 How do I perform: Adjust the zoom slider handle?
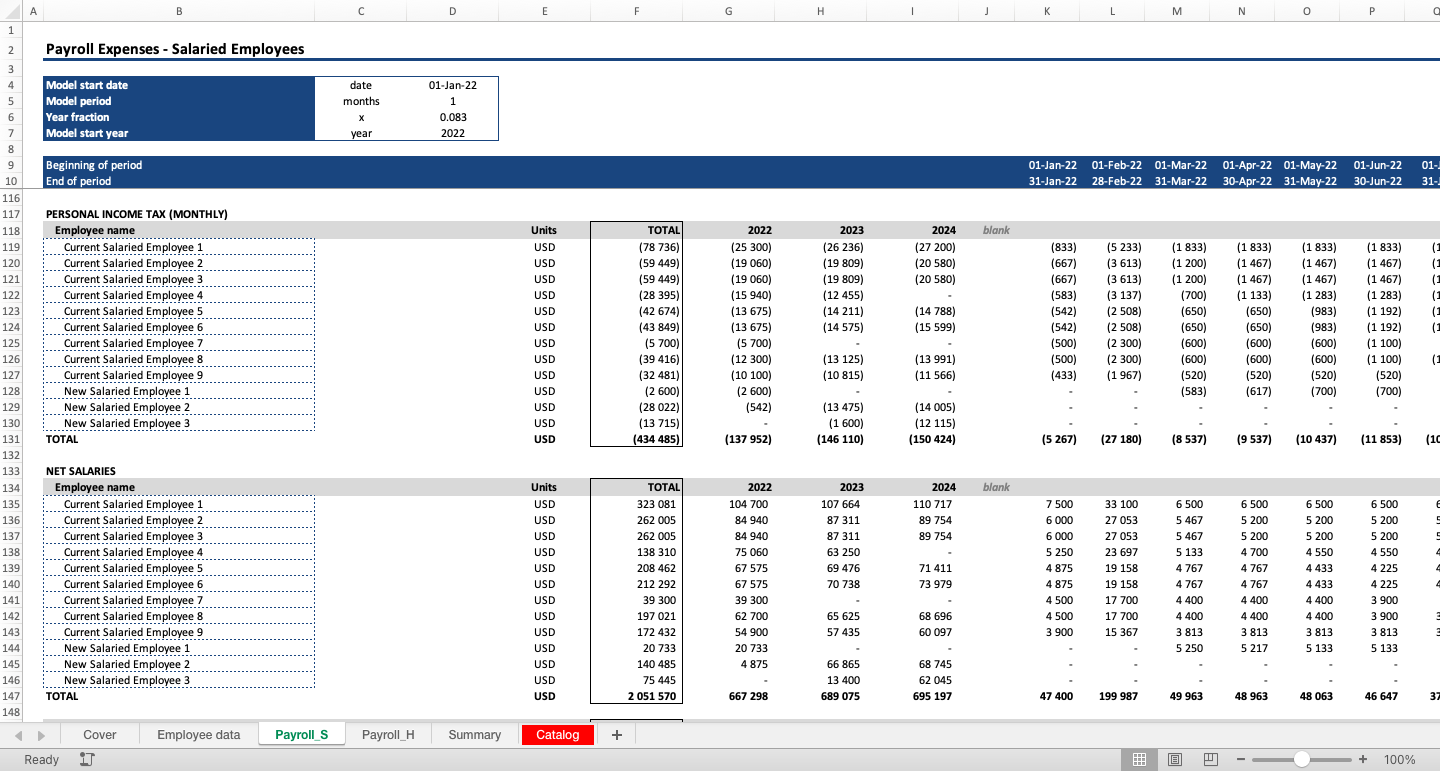[x=1302, y=760]
